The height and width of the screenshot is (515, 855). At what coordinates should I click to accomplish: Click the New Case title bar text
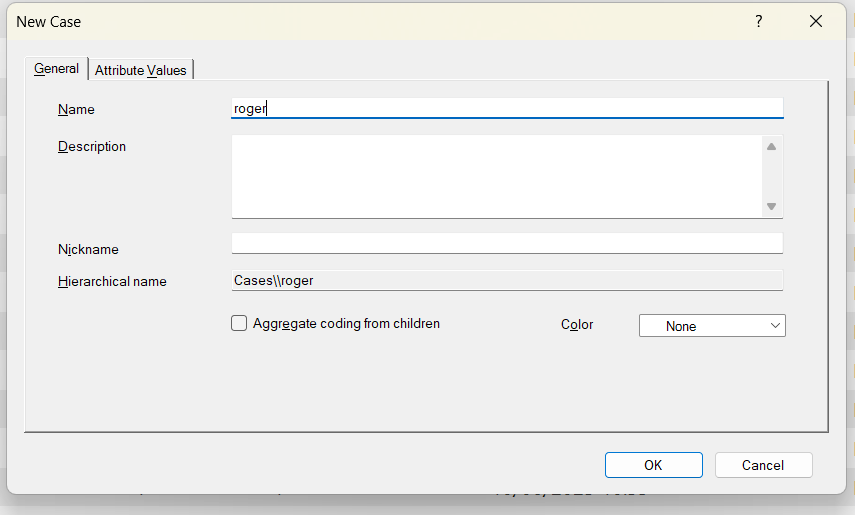(49, 21)
